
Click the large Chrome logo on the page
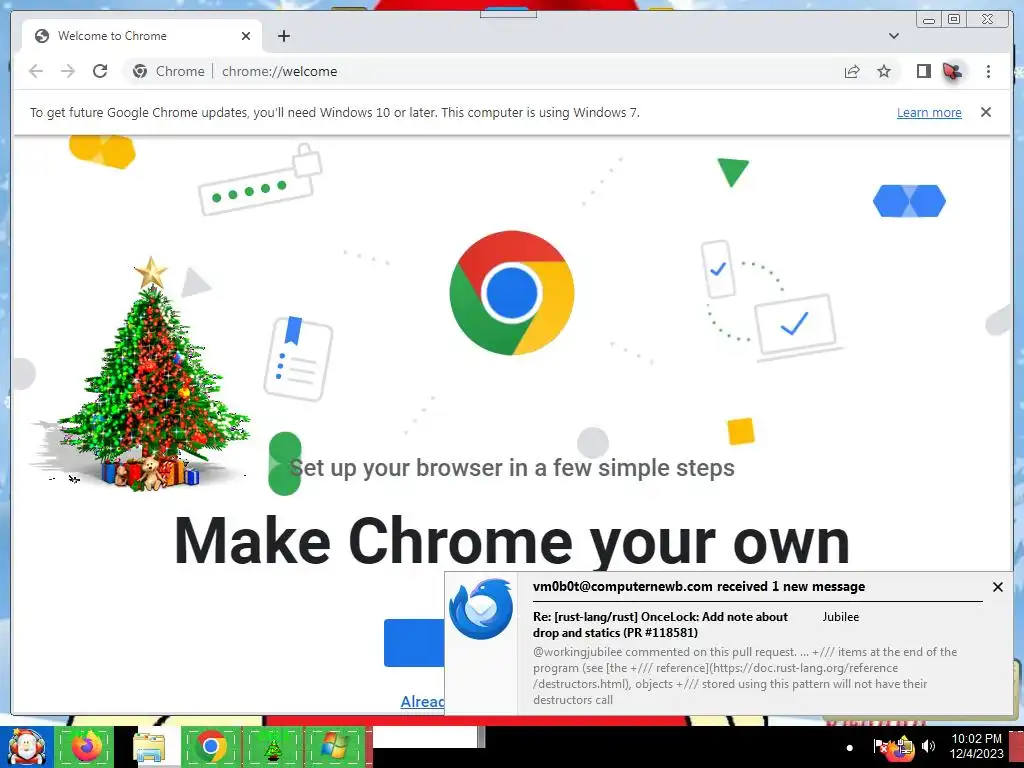coord(512,293)
